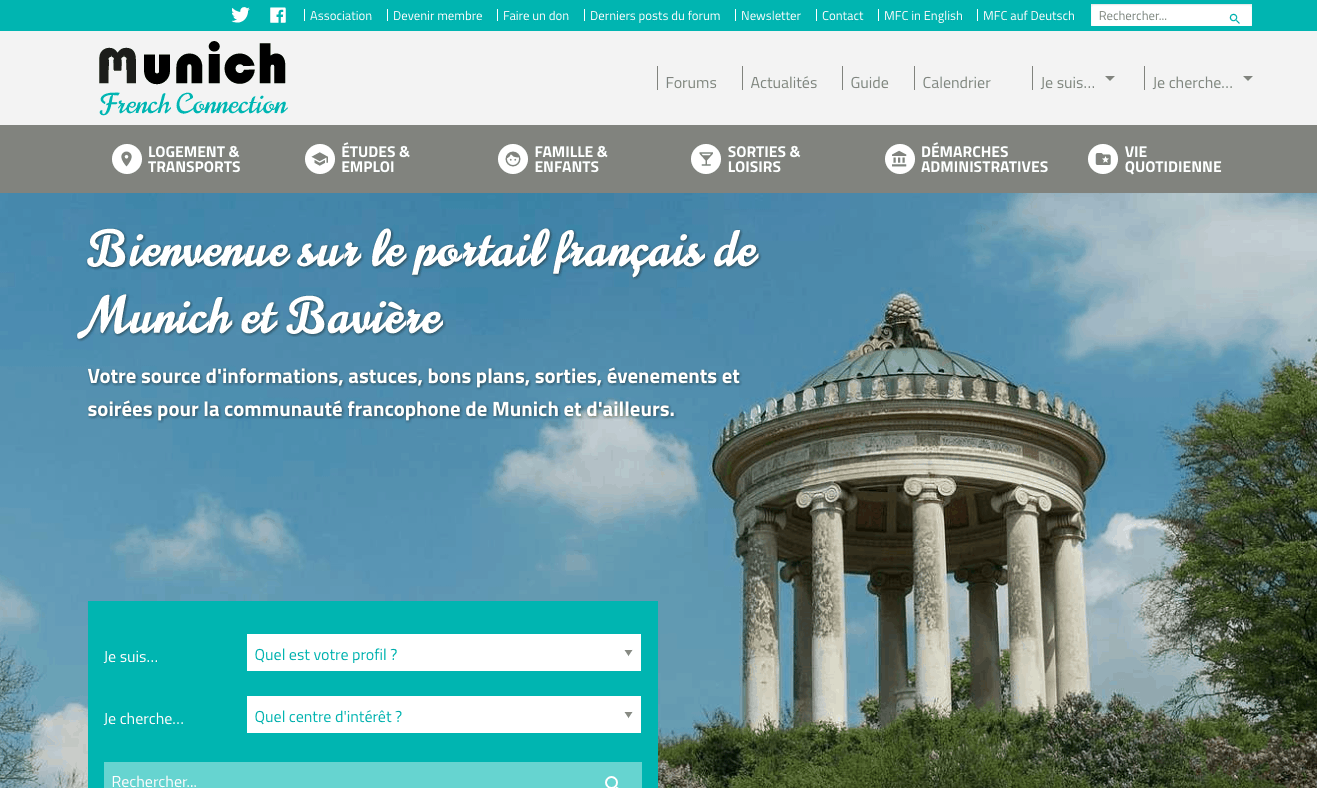Select LOGEMENT & TRANSPORTS category label
The height and width of the screenshot is (788, 1317).
pos(194,159)
